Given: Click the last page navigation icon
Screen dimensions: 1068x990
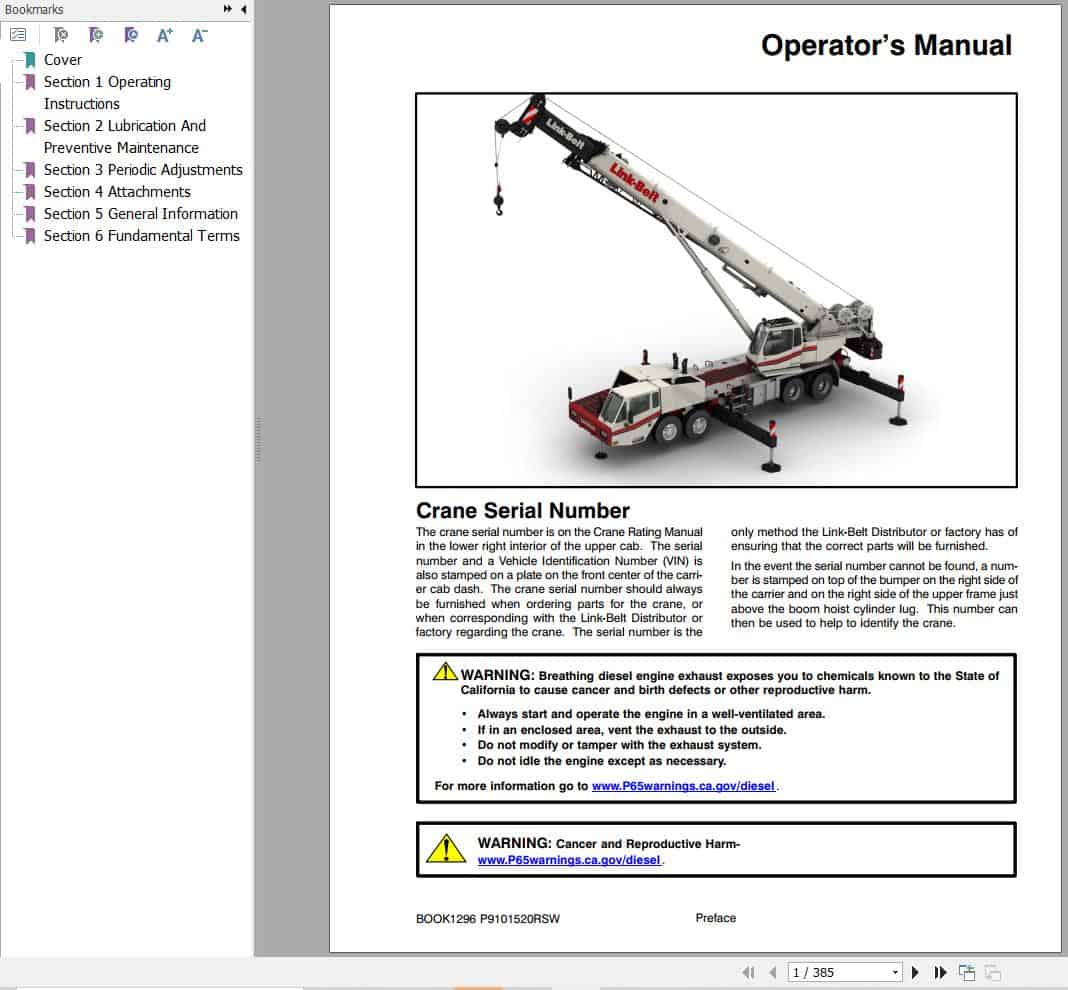Looking at the screenshot, I should 940,972.
